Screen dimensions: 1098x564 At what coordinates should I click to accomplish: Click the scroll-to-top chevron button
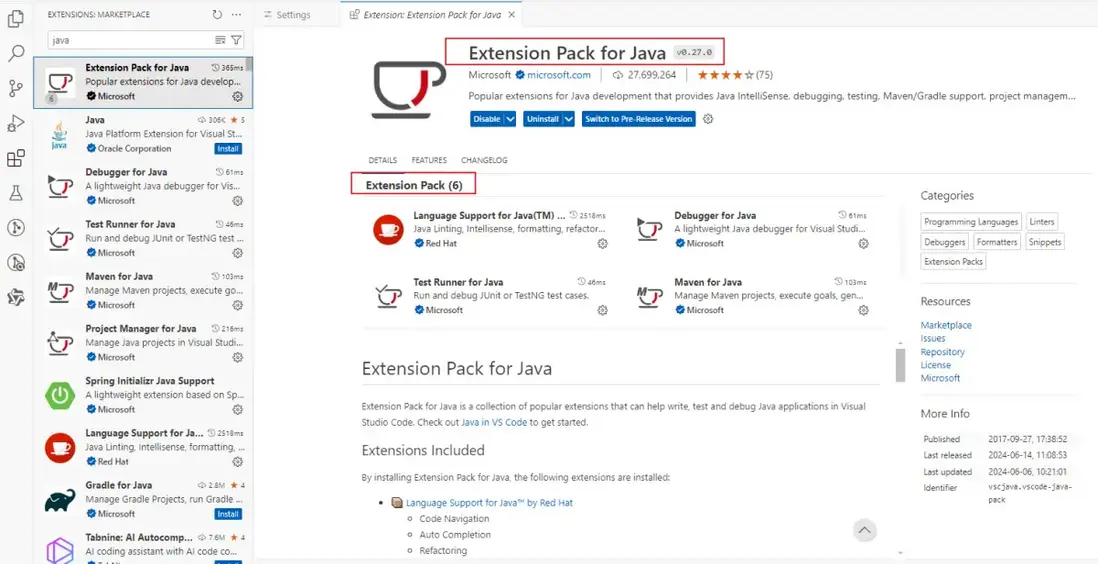(865, 530)
